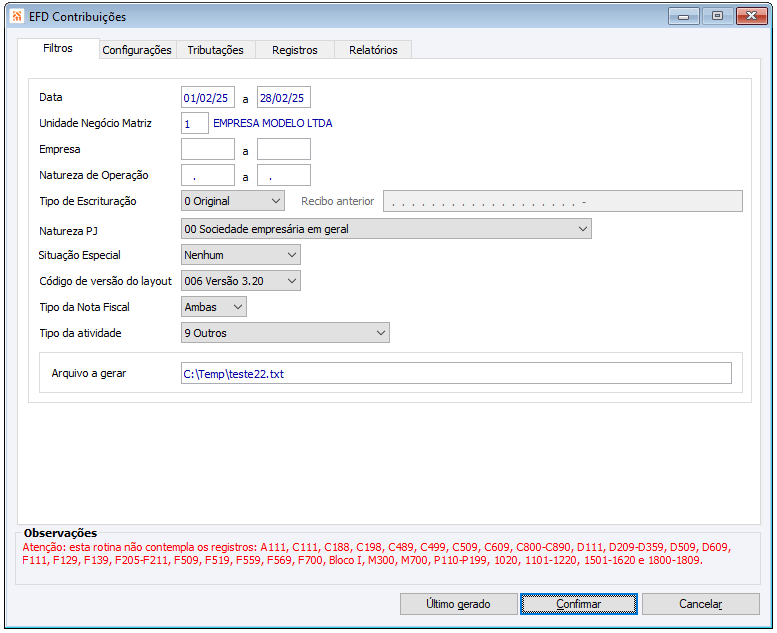Switch to the Filtros tab
The width and height of the screenshot is (777, 633).
(x=58, y=48)
